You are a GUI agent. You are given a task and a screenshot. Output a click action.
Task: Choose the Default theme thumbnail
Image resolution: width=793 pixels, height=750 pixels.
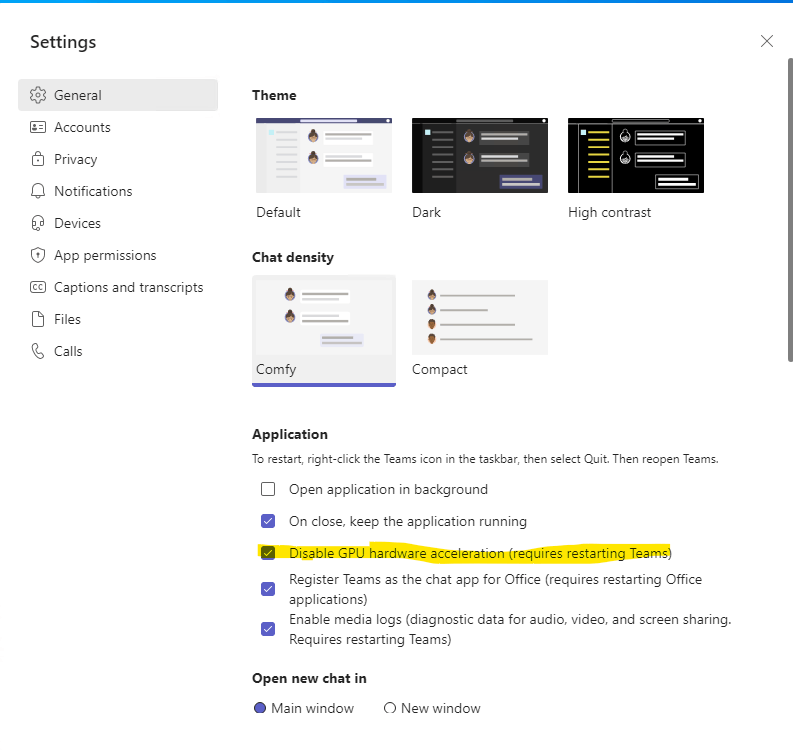(324, 155)
